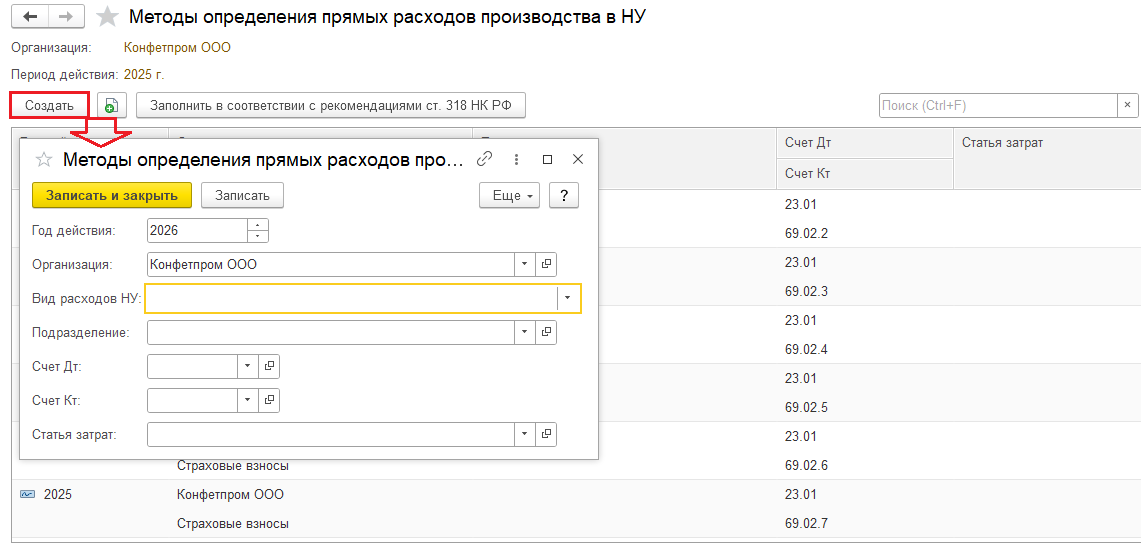Increase the Год действия value by one
1141x547 pixels.
pyautogui.click(x=258, y=225)
